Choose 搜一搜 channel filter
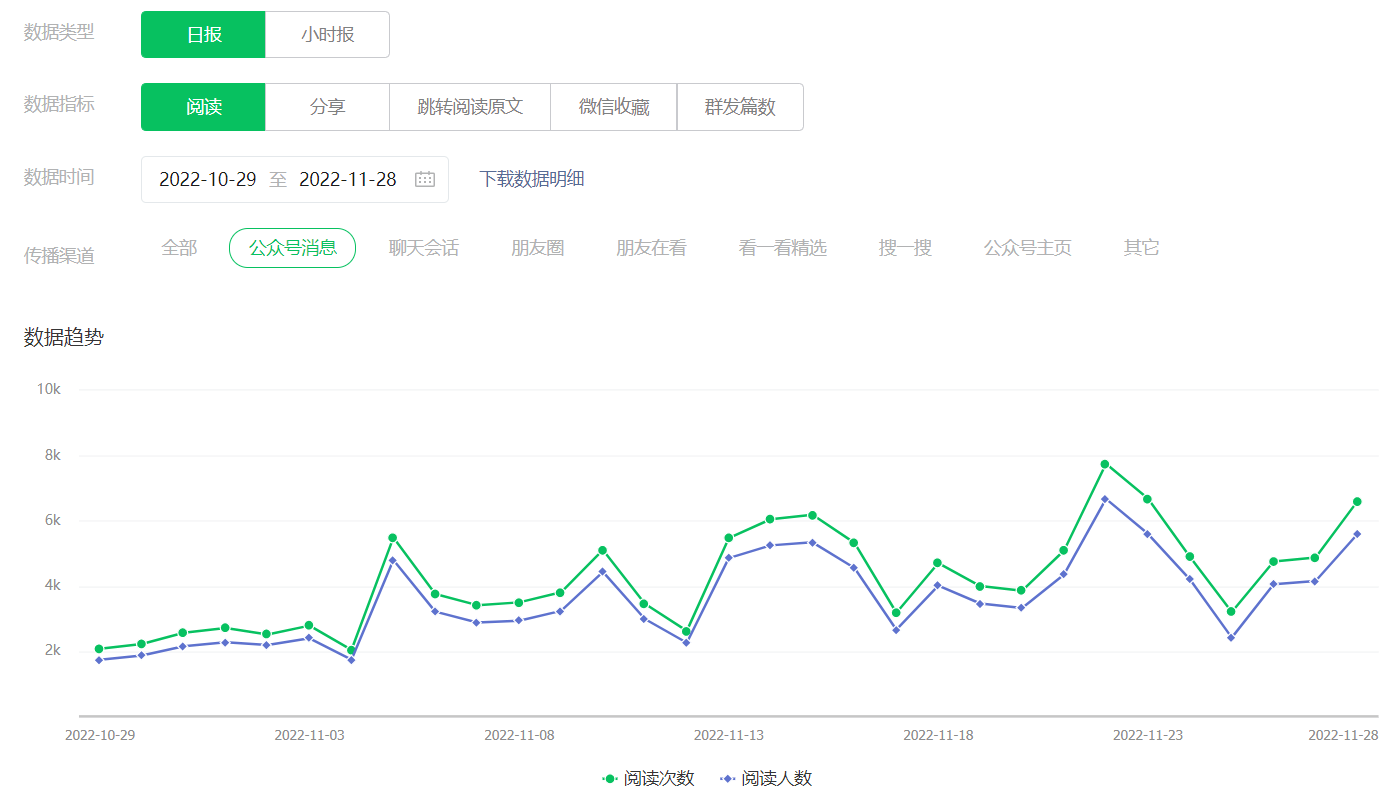 tap(906, 248)
